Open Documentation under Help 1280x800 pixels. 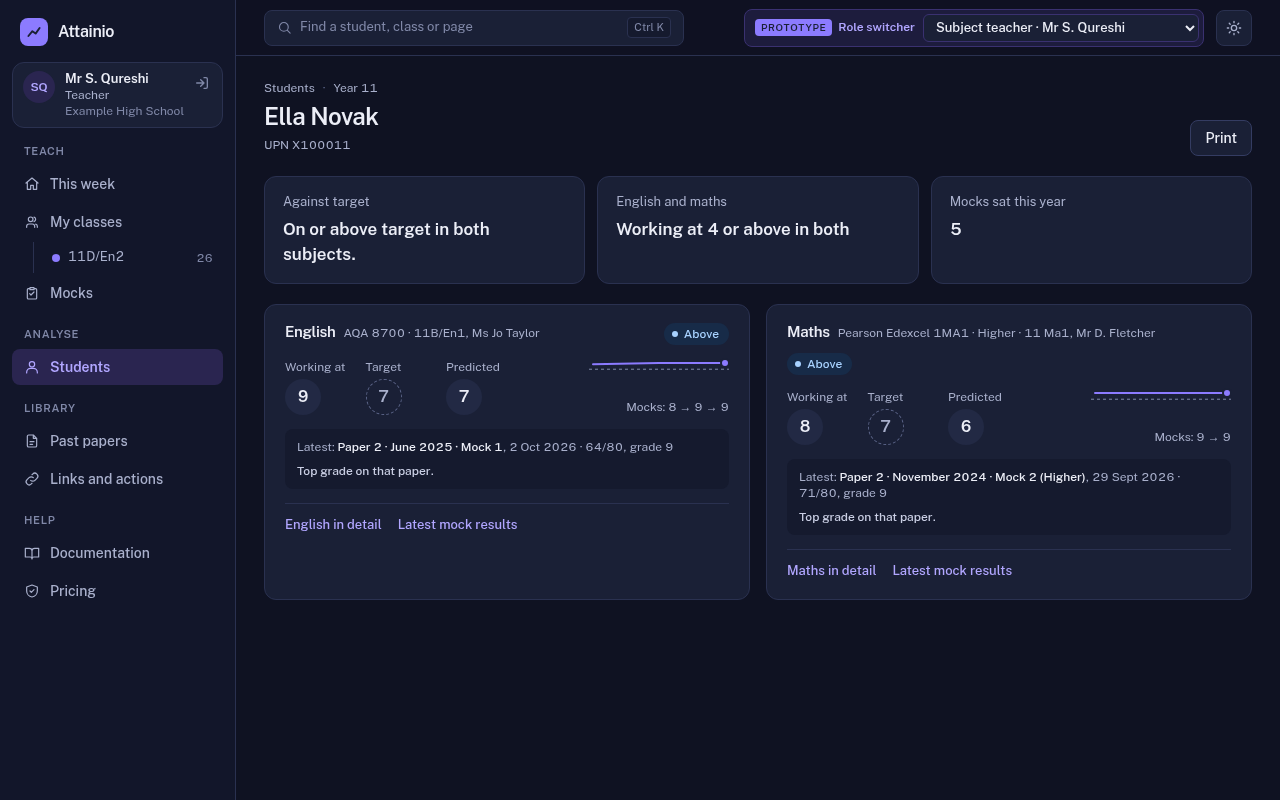(x=117, y=553)
